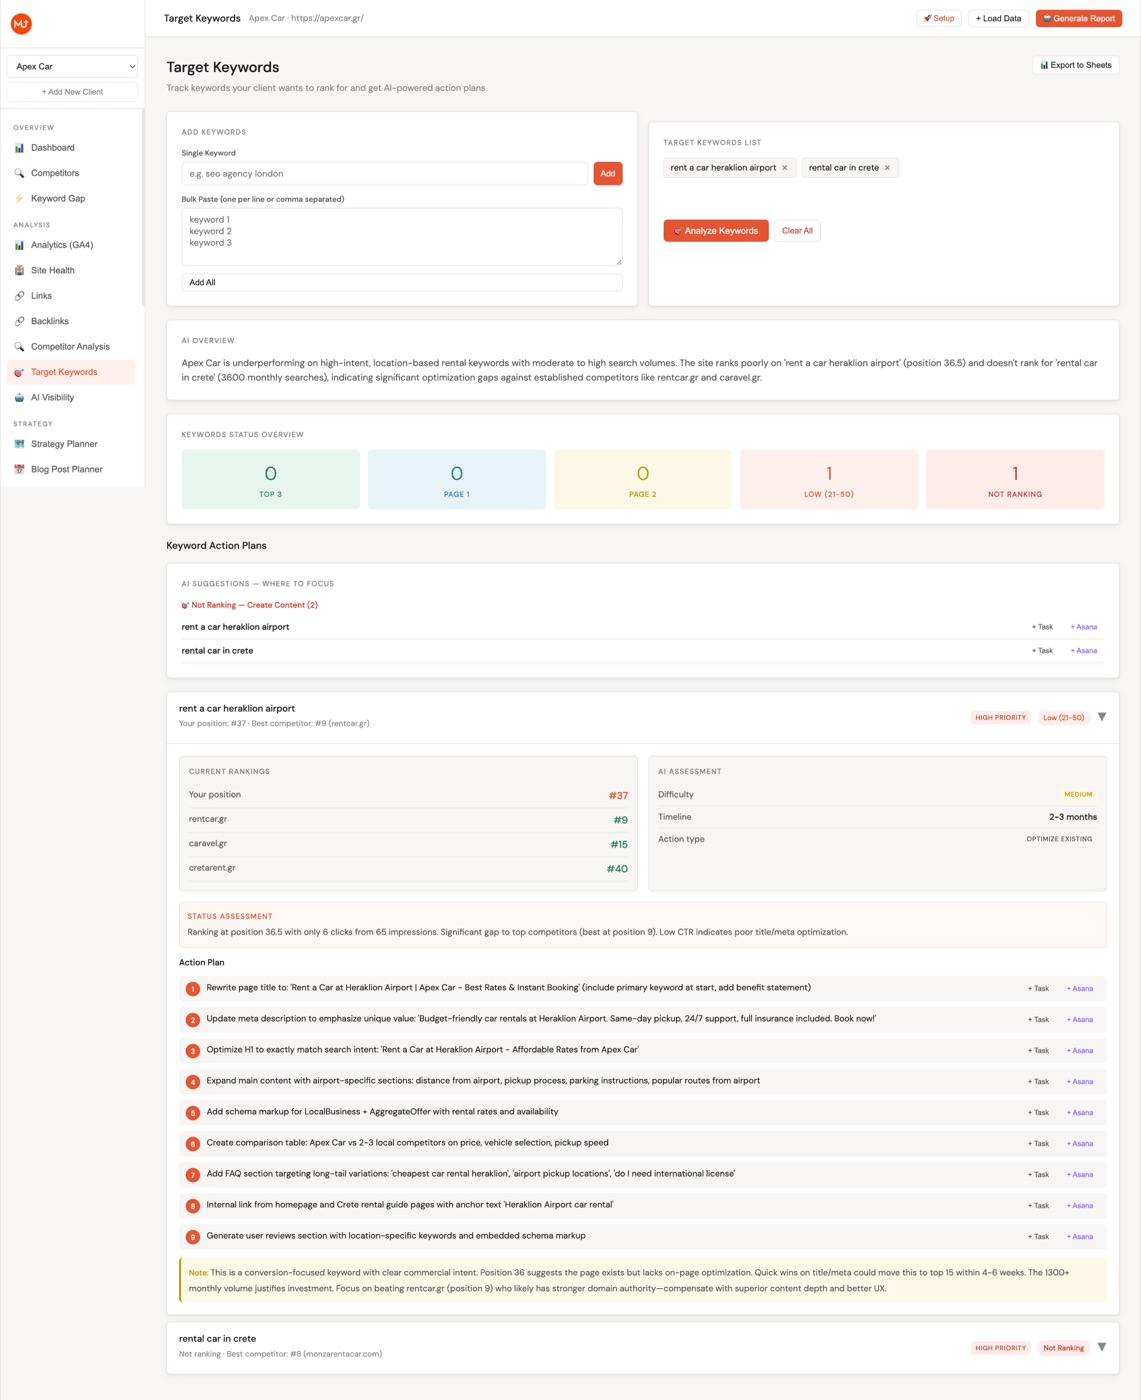The width and height of the screenshot is (1141, 1400).
Task: Click AI Visibility robot icon
Action: [x=19, y=398]
